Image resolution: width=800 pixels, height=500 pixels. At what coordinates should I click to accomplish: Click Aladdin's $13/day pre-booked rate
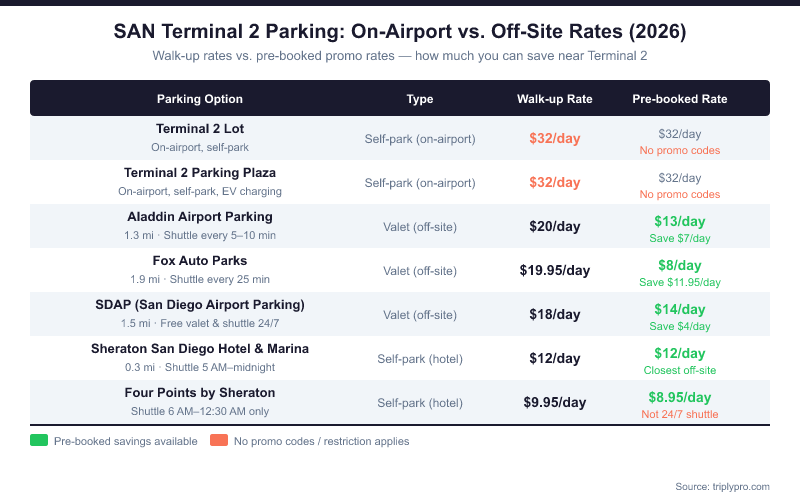tap(680, 222)
